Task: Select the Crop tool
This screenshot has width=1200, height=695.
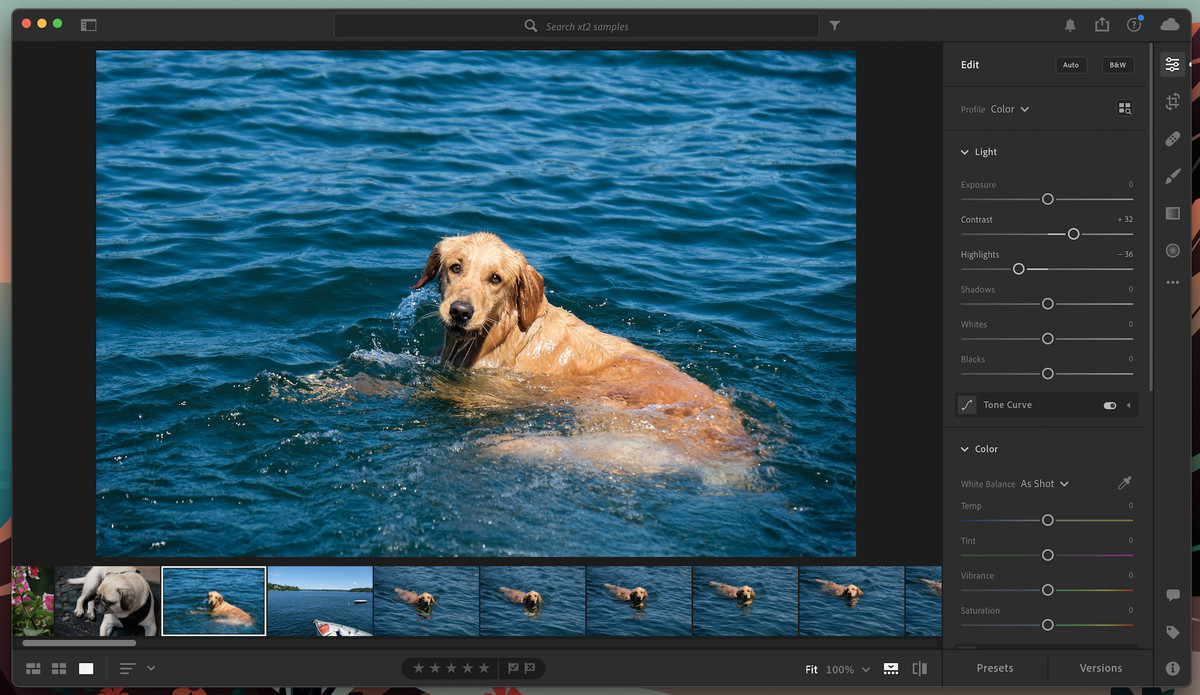Action: 1172,101
